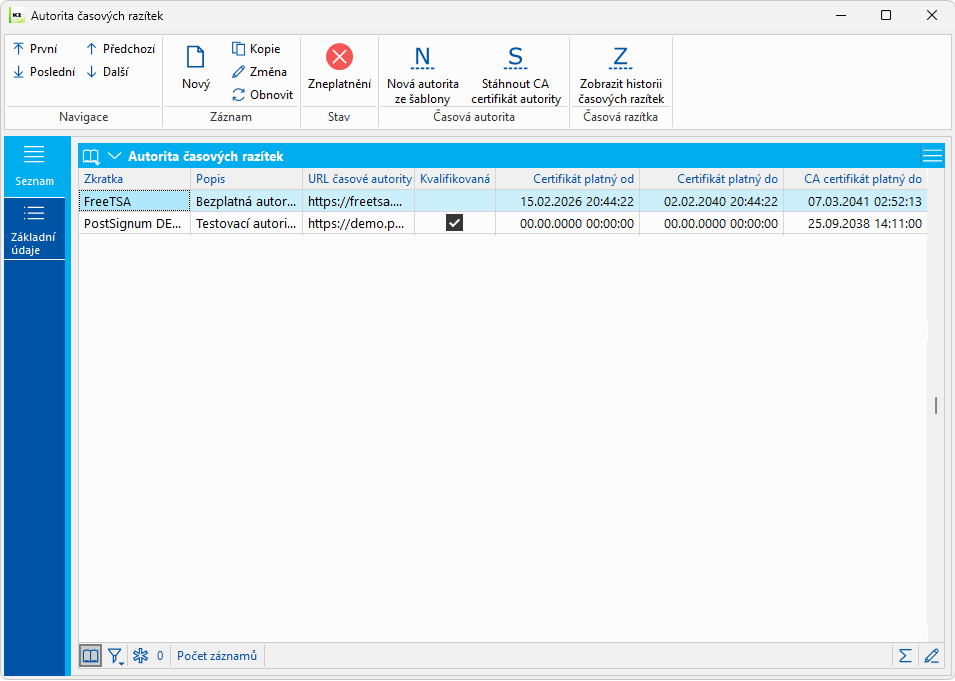Click the snowflake icon in status bar

coord(141,655)
